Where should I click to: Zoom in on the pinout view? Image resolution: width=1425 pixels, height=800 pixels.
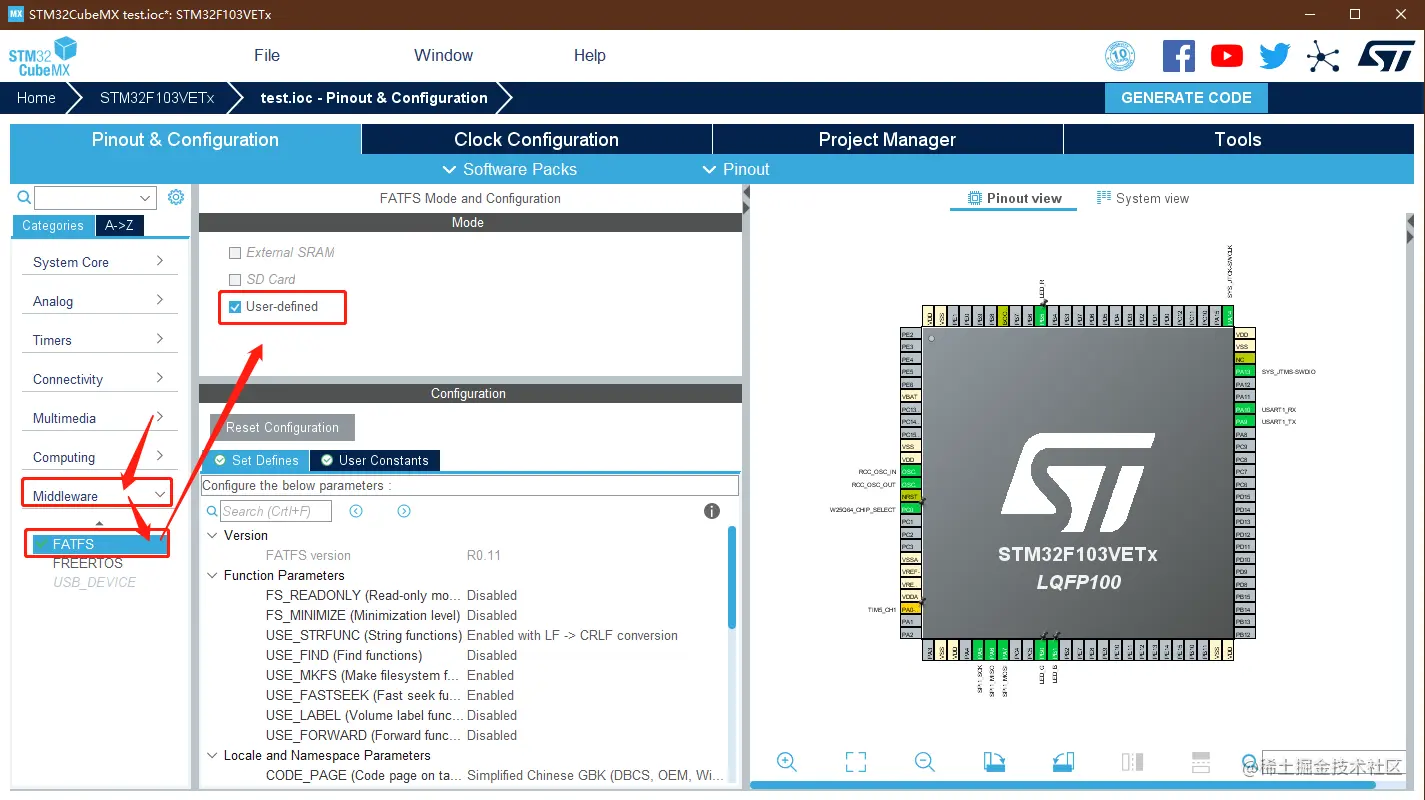point(787,762)
